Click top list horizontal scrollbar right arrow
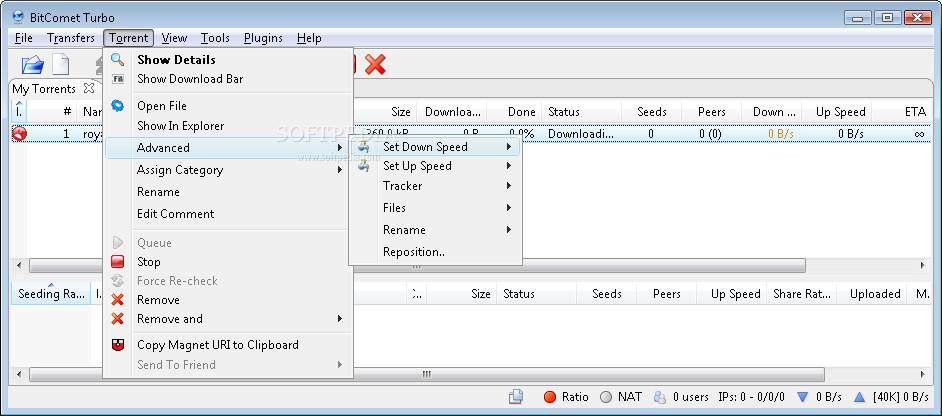The width and height of the screenshot is (942, 416). tap(923, 265)
